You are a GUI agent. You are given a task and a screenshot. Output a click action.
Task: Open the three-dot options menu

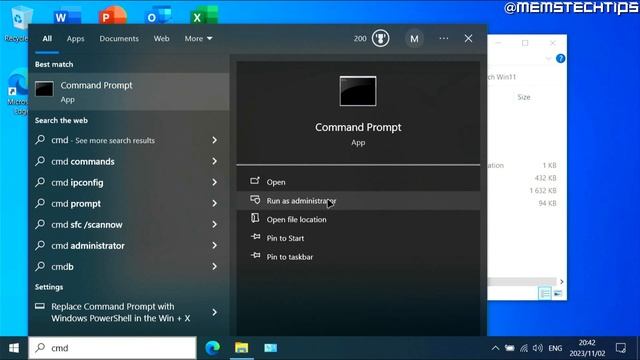(x=444, y=38)
